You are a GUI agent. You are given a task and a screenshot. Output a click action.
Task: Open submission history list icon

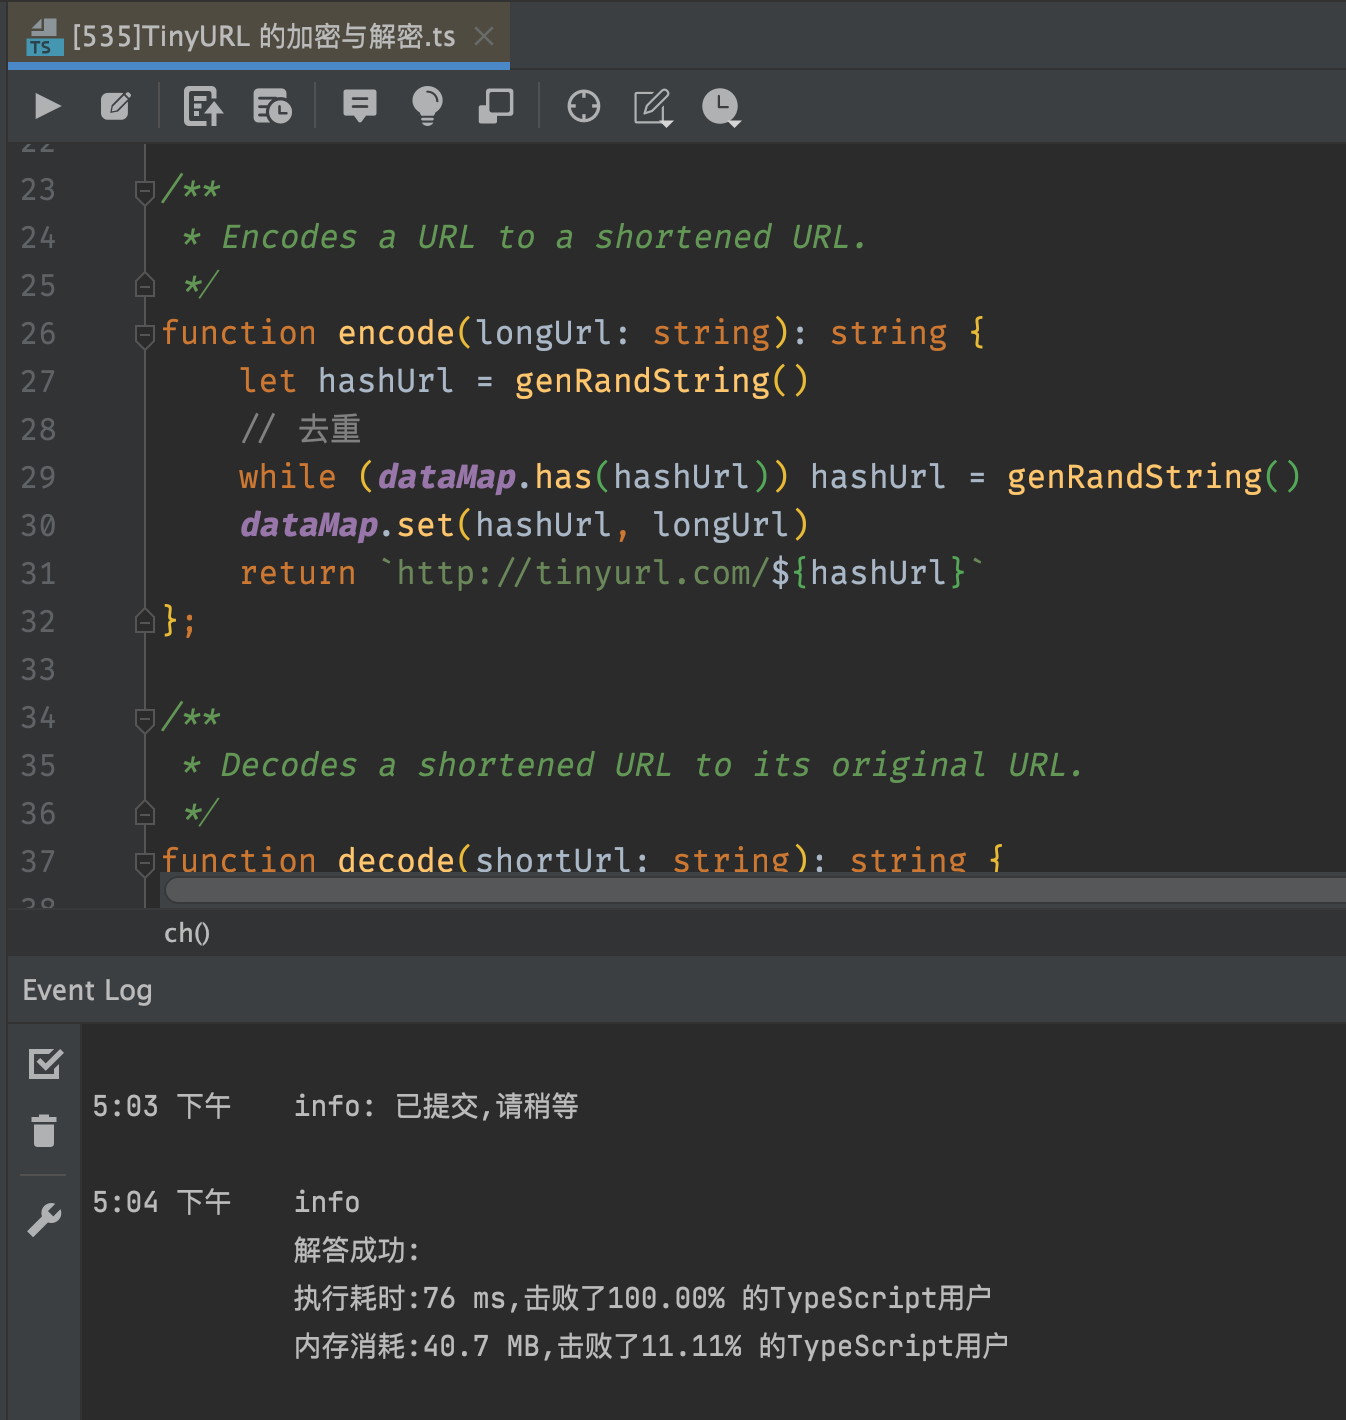coord(272,106)
